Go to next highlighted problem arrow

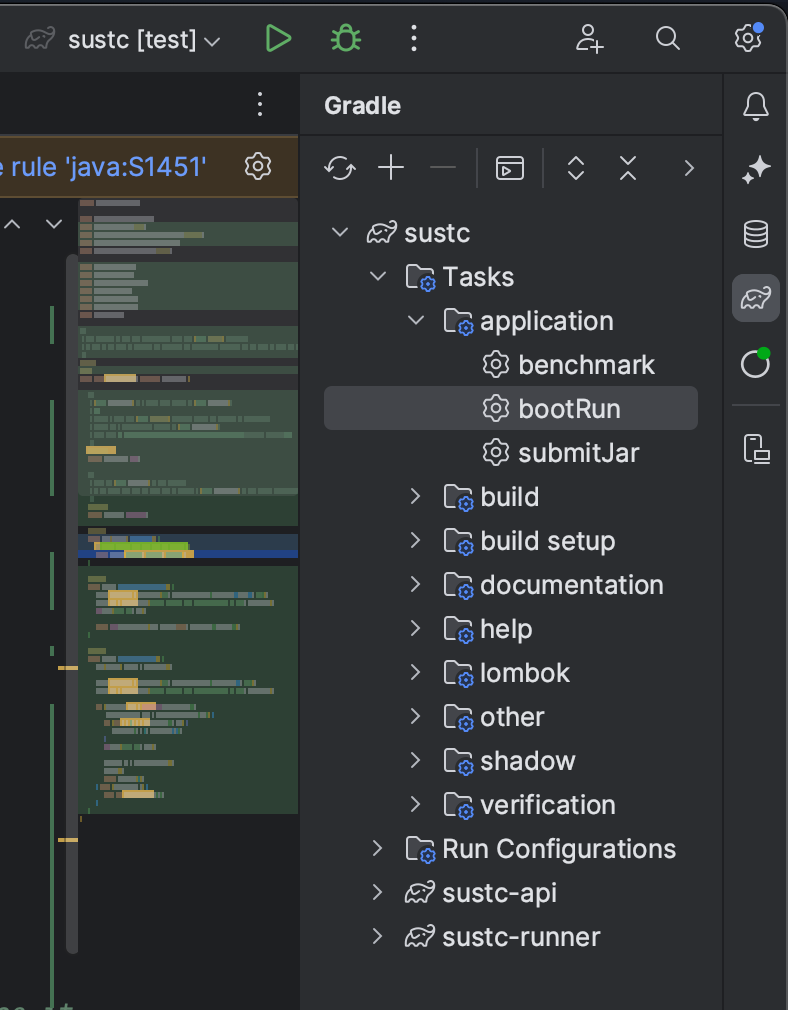pyautogui.click(x=54, y=224)
